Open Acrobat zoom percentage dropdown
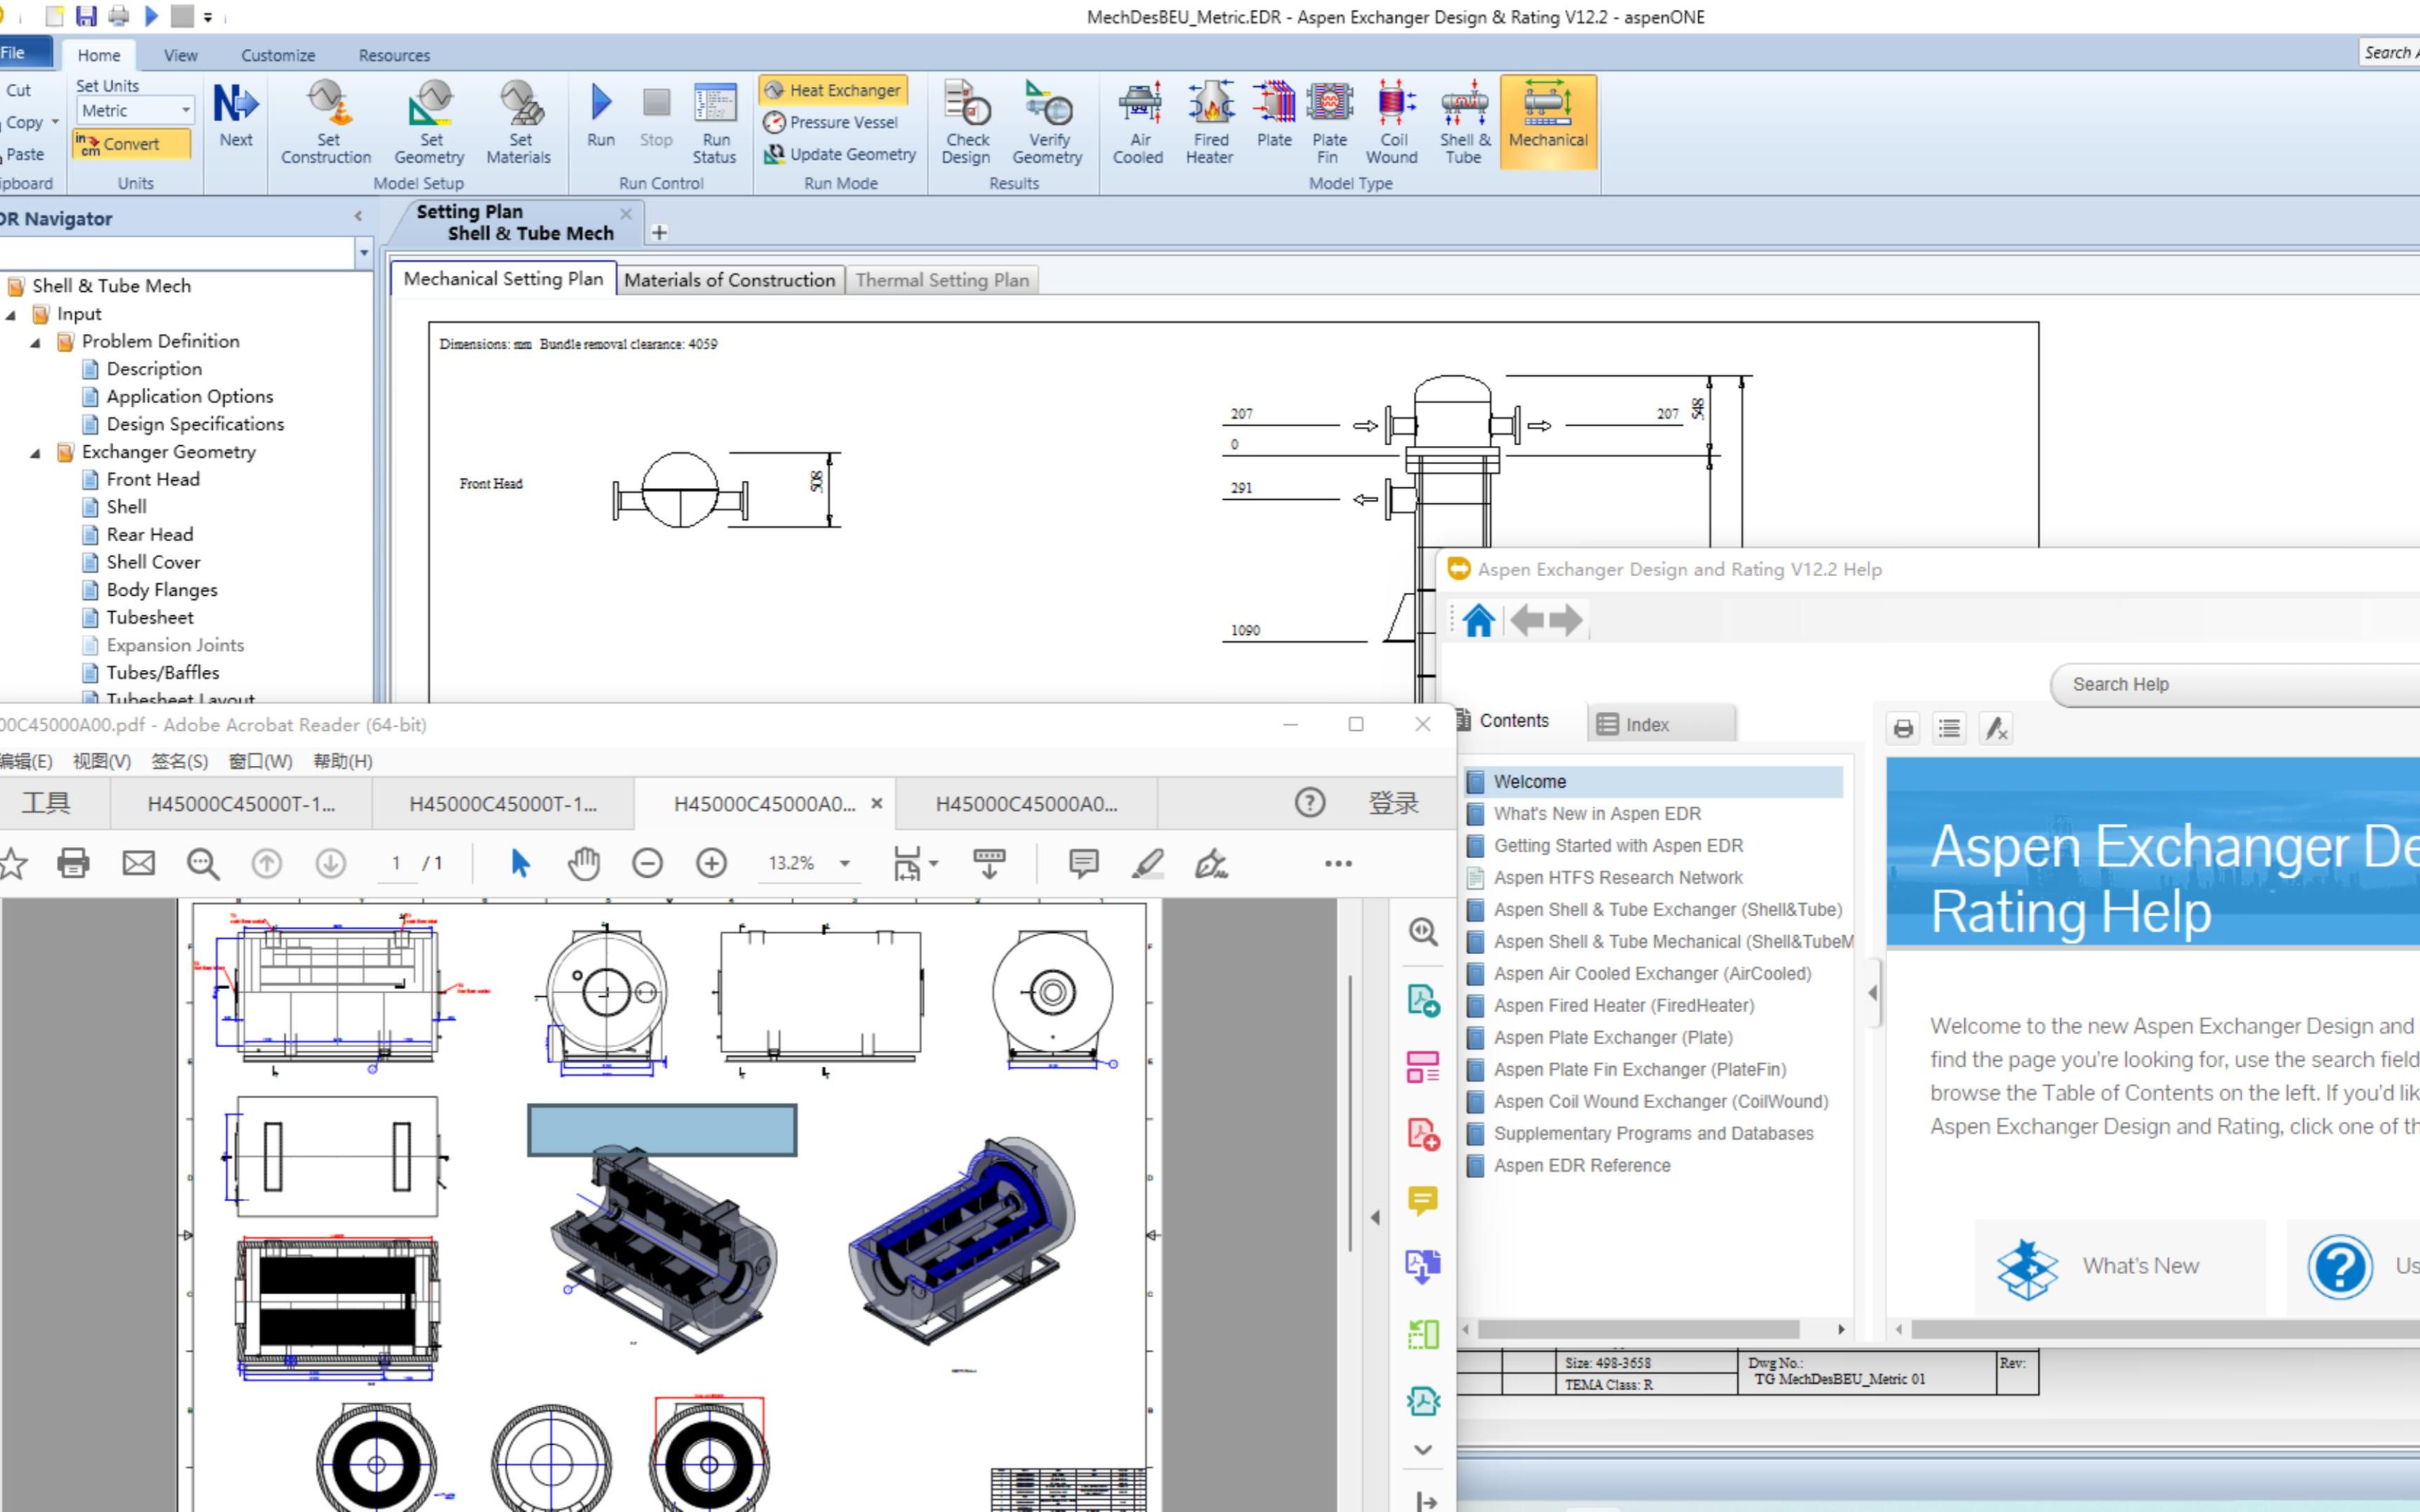 845,863
